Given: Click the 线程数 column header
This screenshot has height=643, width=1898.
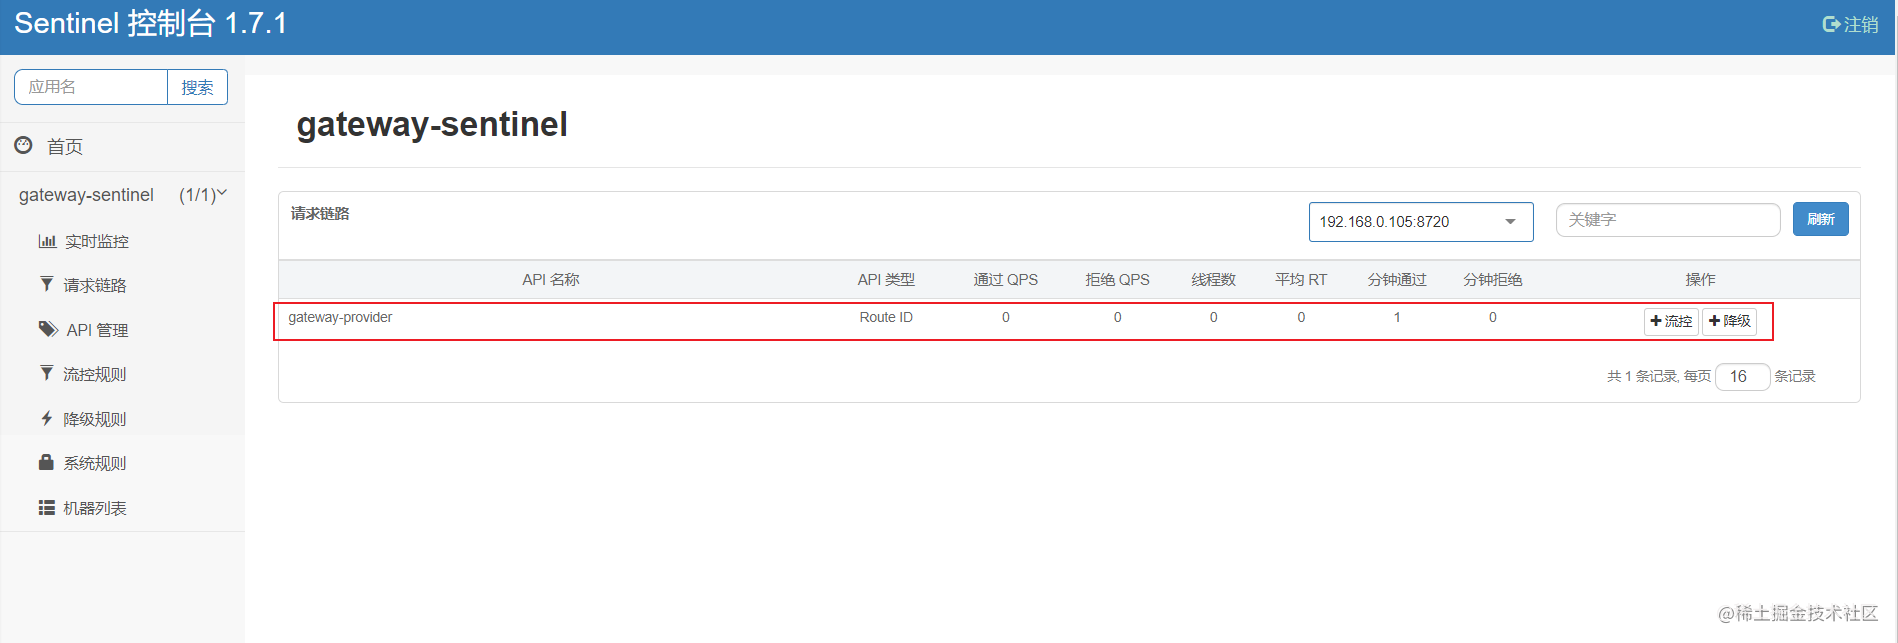Looking at the screenshot, I should [x=1213, y=279].
